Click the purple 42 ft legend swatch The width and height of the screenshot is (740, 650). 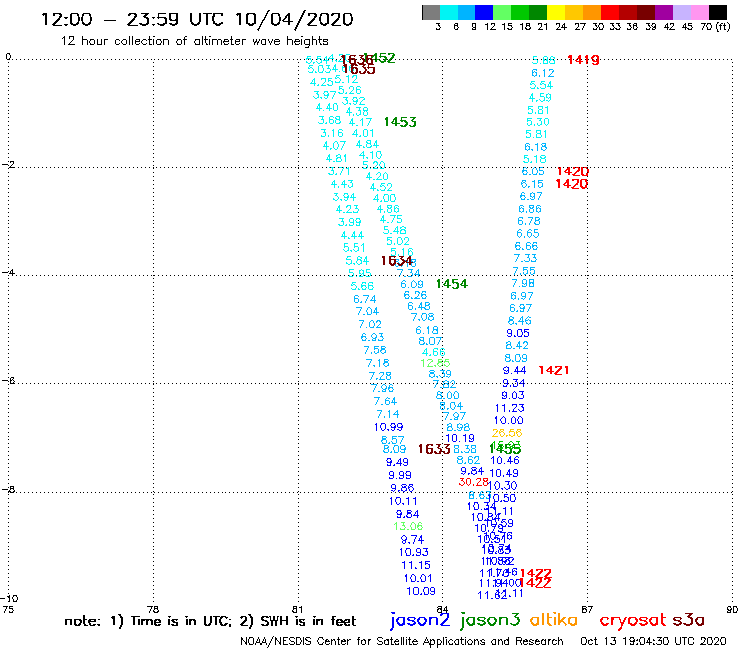[664, 12]
